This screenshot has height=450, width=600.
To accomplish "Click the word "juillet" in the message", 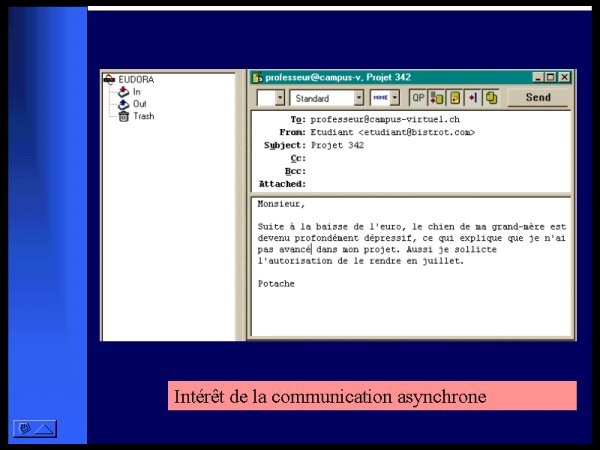I will pos(440,261).
